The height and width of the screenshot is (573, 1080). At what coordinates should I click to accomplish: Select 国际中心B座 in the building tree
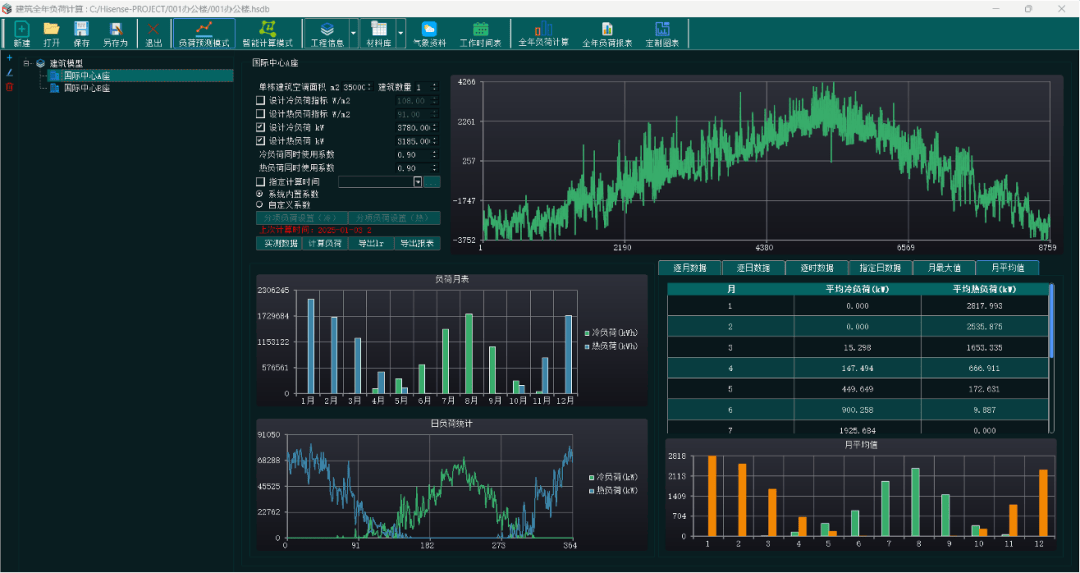85,88
